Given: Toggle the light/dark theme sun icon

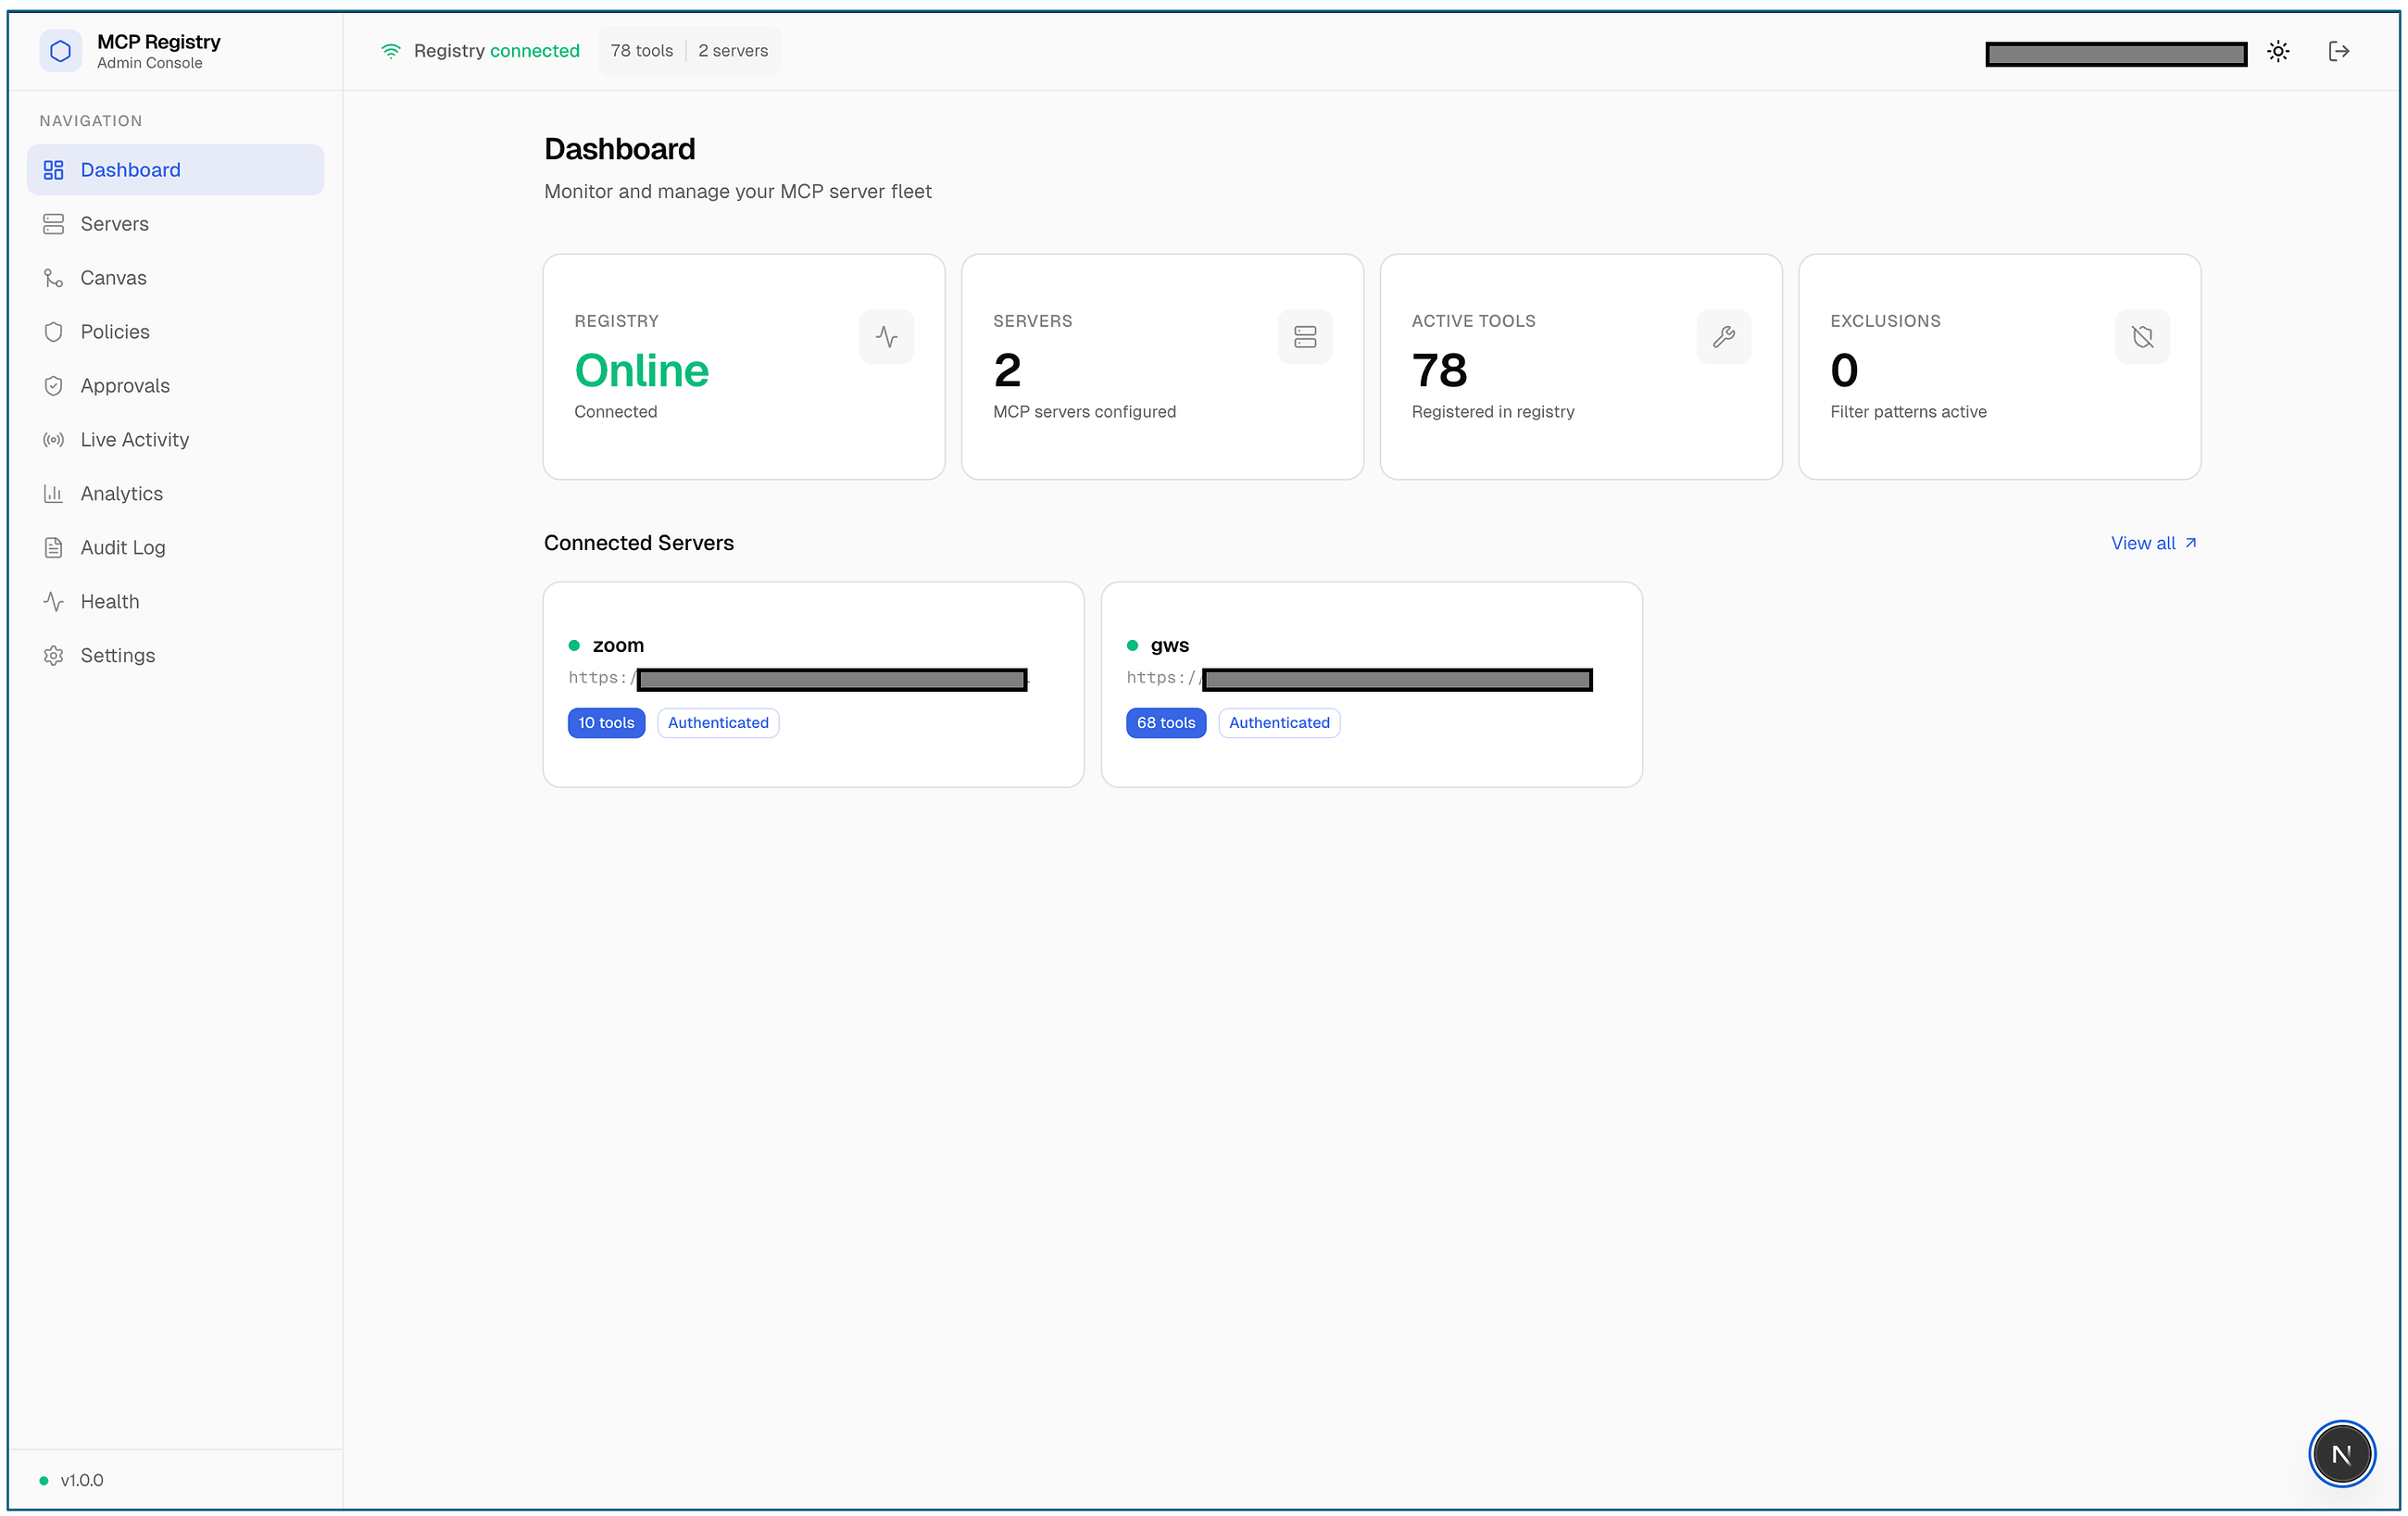Looking at the screenshot, I should (2279, 51).
